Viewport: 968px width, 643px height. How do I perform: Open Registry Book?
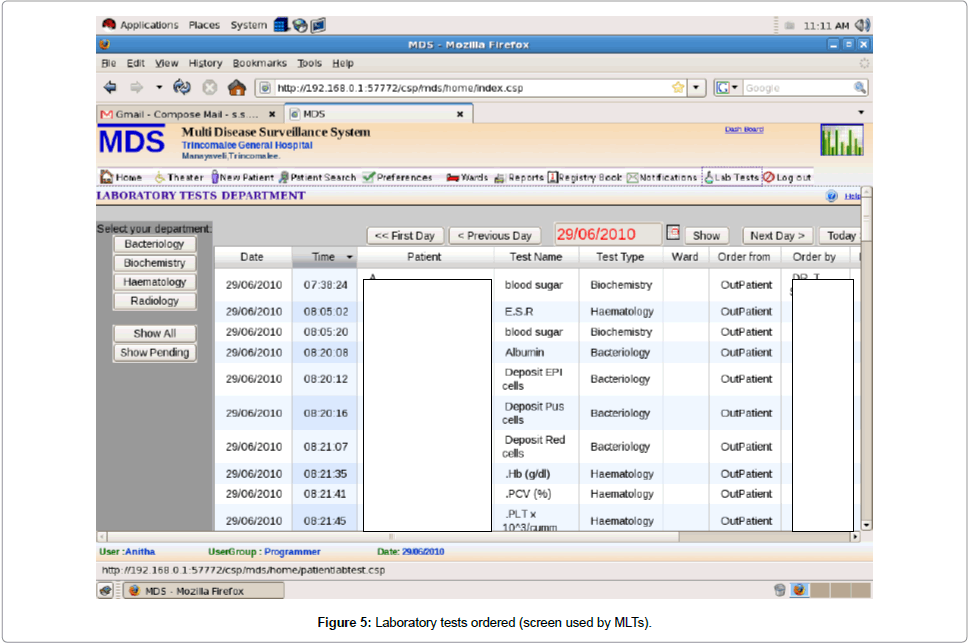585,177
